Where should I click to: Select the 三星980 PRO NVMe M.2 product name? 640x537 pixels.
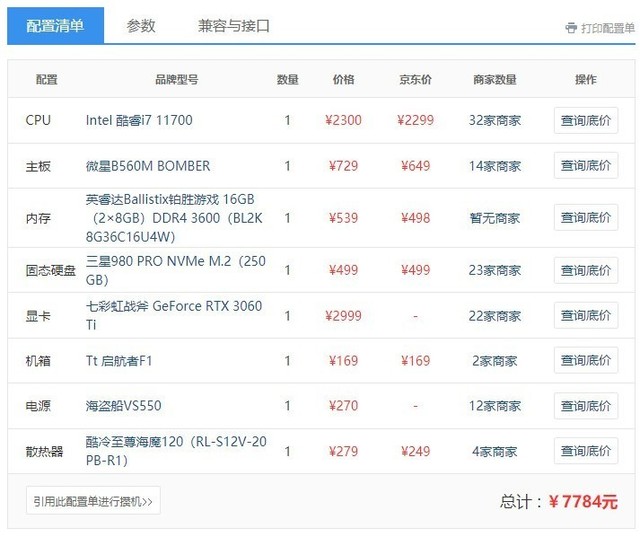coord(176,270)
